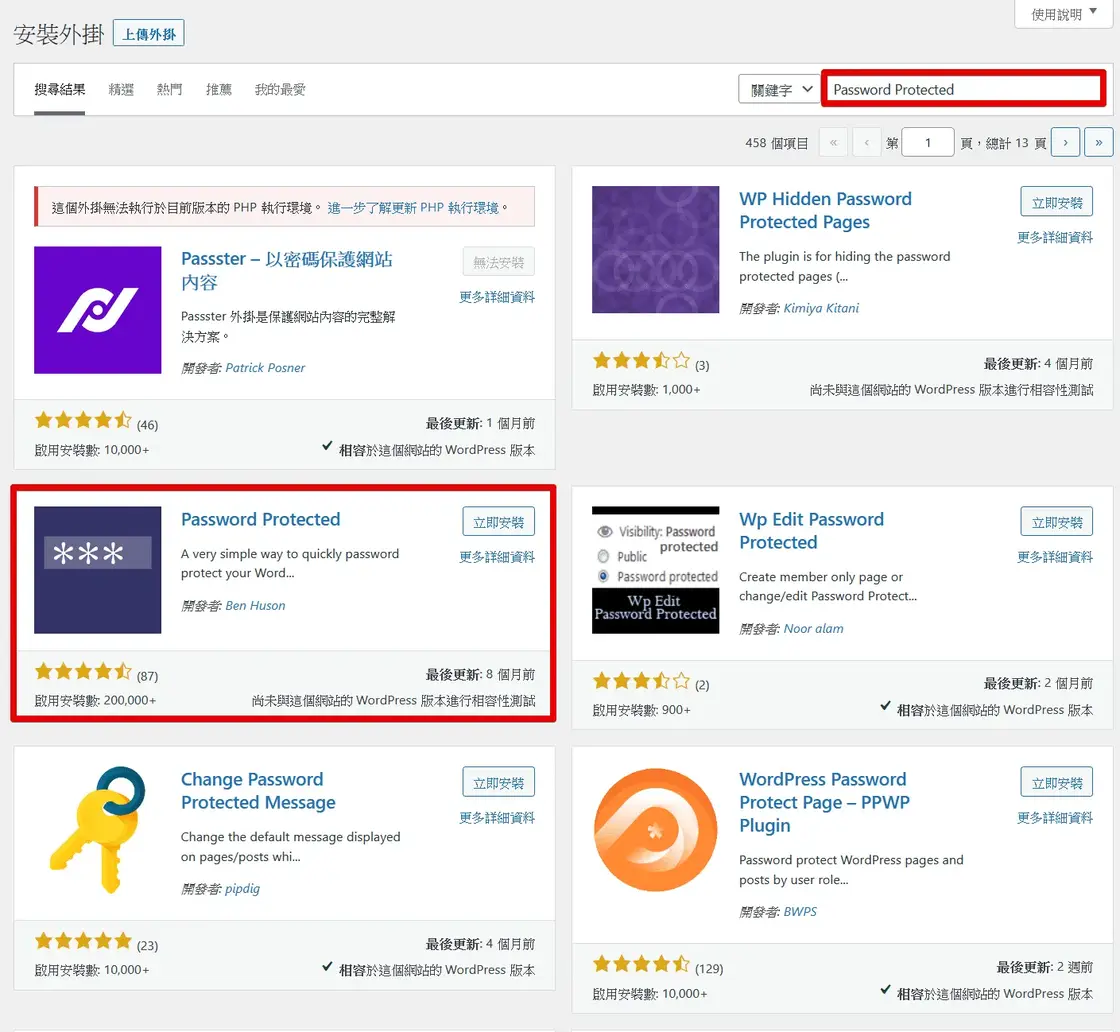The image size is (1120, 1032).
Task: Click the Passster plugin purple icon
Action: (x=97, y=310)
